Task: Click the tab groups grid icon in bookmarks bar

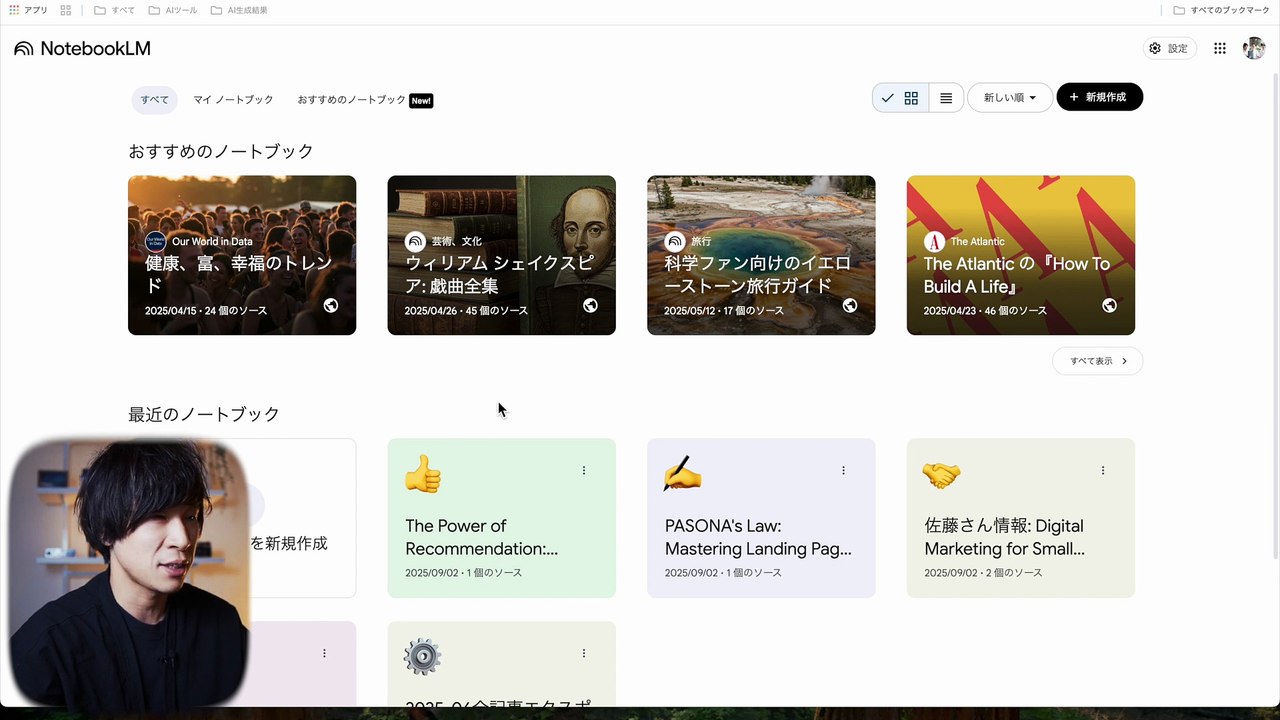Action: pos(66,10)
